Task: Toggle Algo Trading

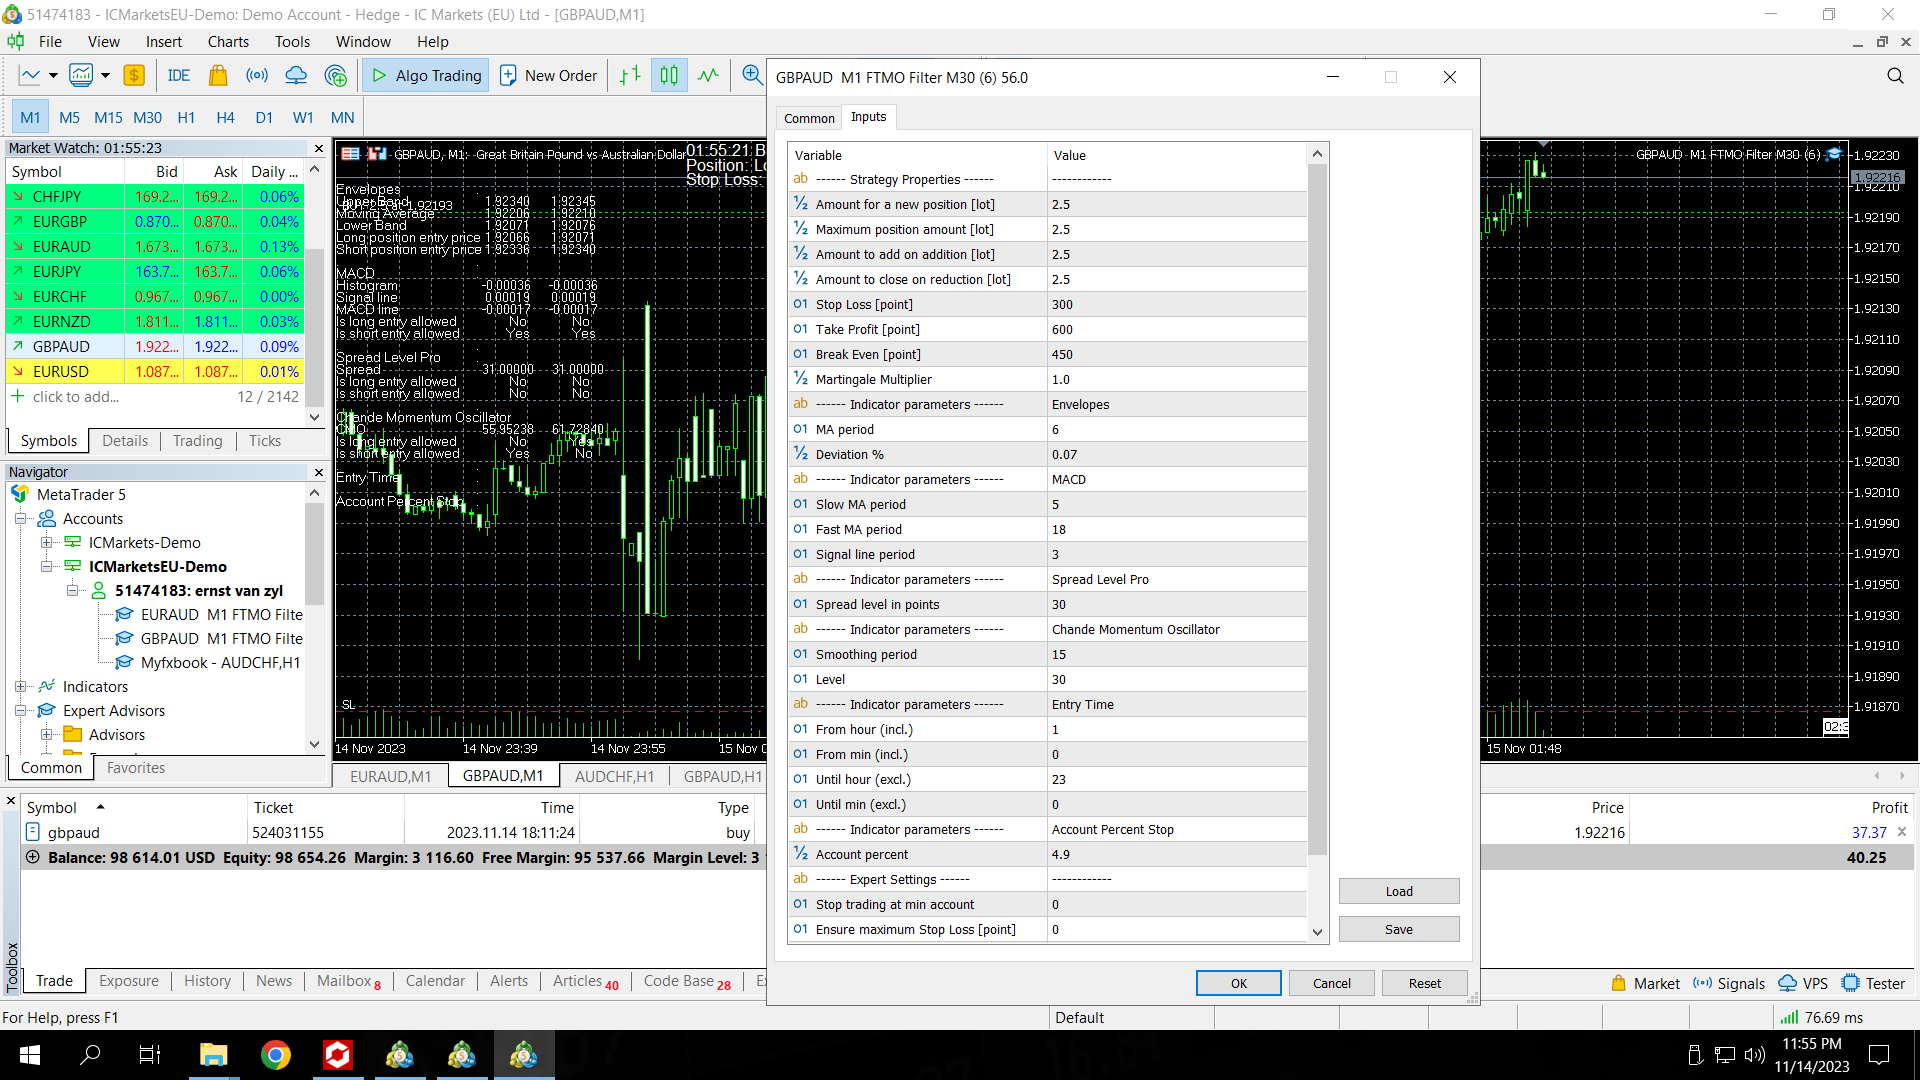Action: [x=426, y=75]
